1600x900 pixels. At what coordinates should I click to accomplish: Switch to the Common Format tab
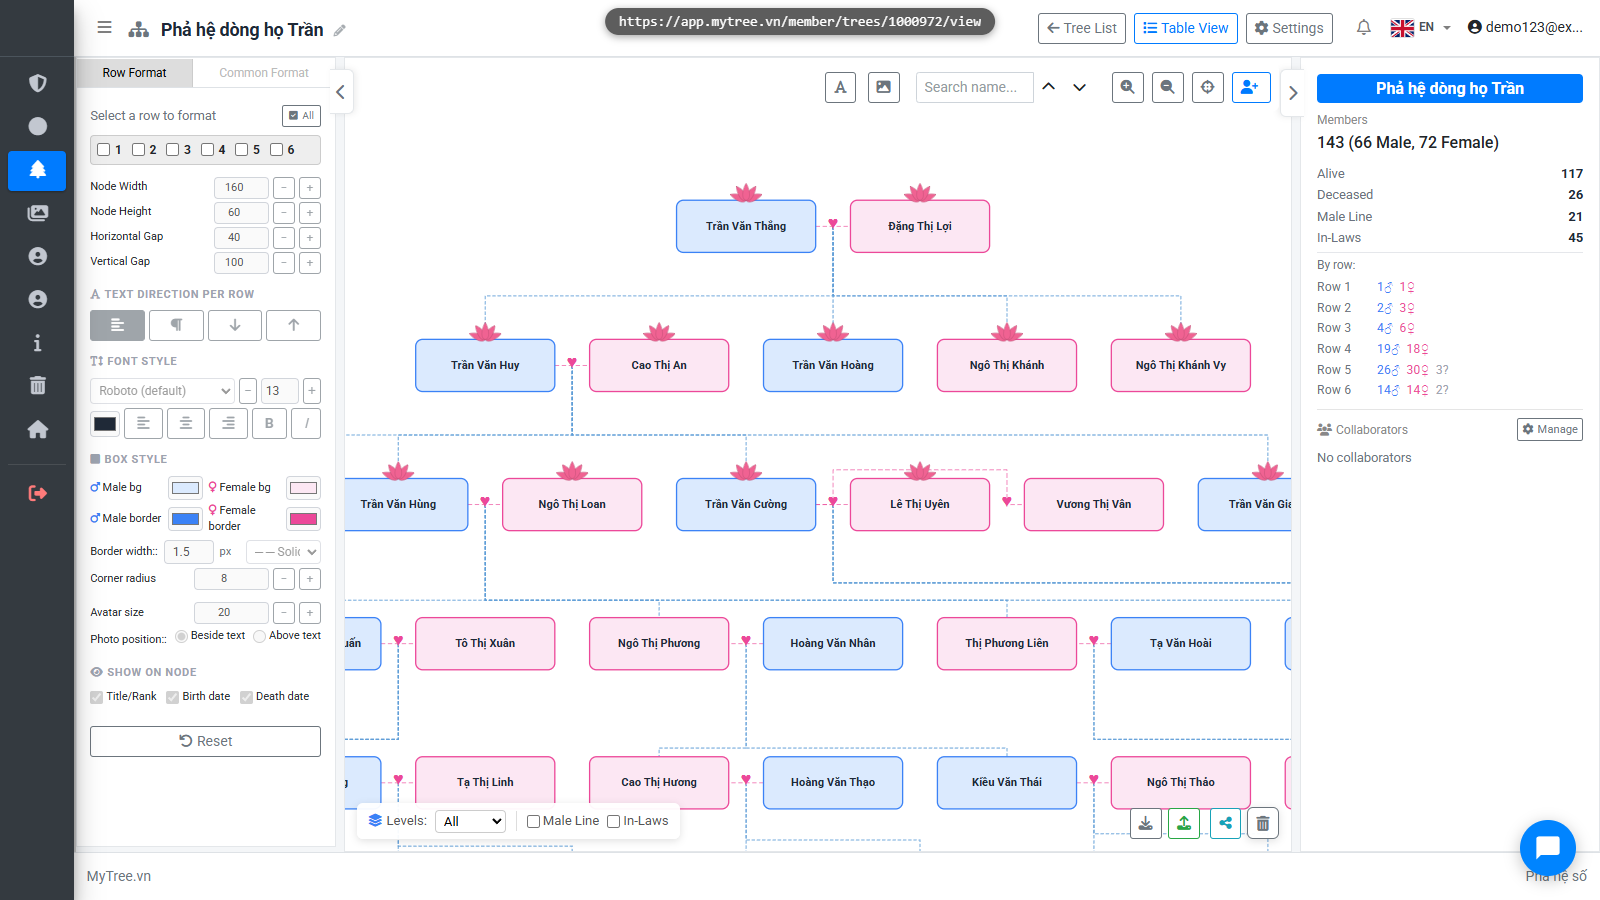pos(264,73)
